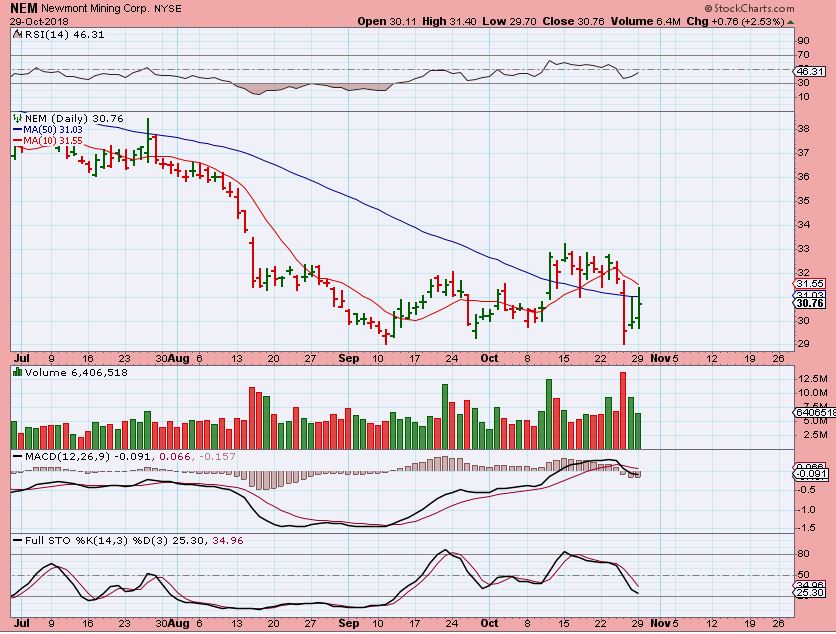Click the Open 30.11 value in header
This screenshot has width=836, height=634.
pos(387,21)
